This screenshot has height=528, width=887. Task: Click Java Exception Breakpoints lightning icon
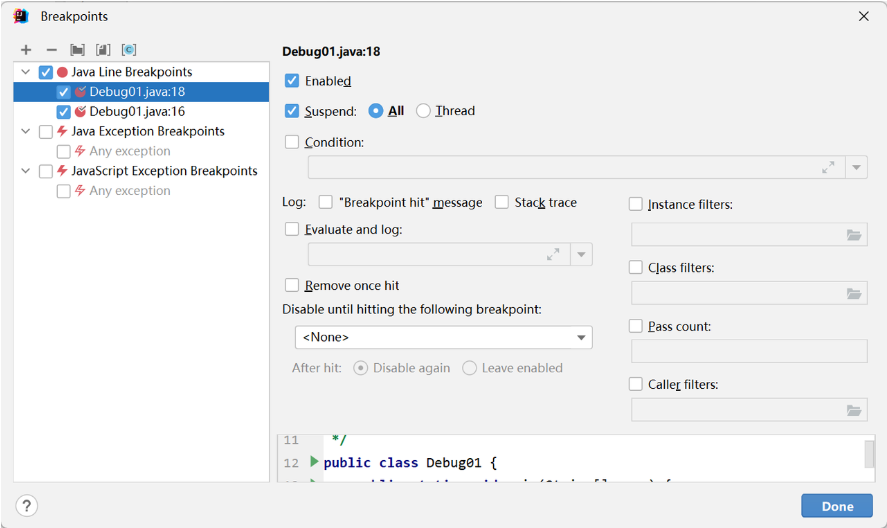click(62, 131)
